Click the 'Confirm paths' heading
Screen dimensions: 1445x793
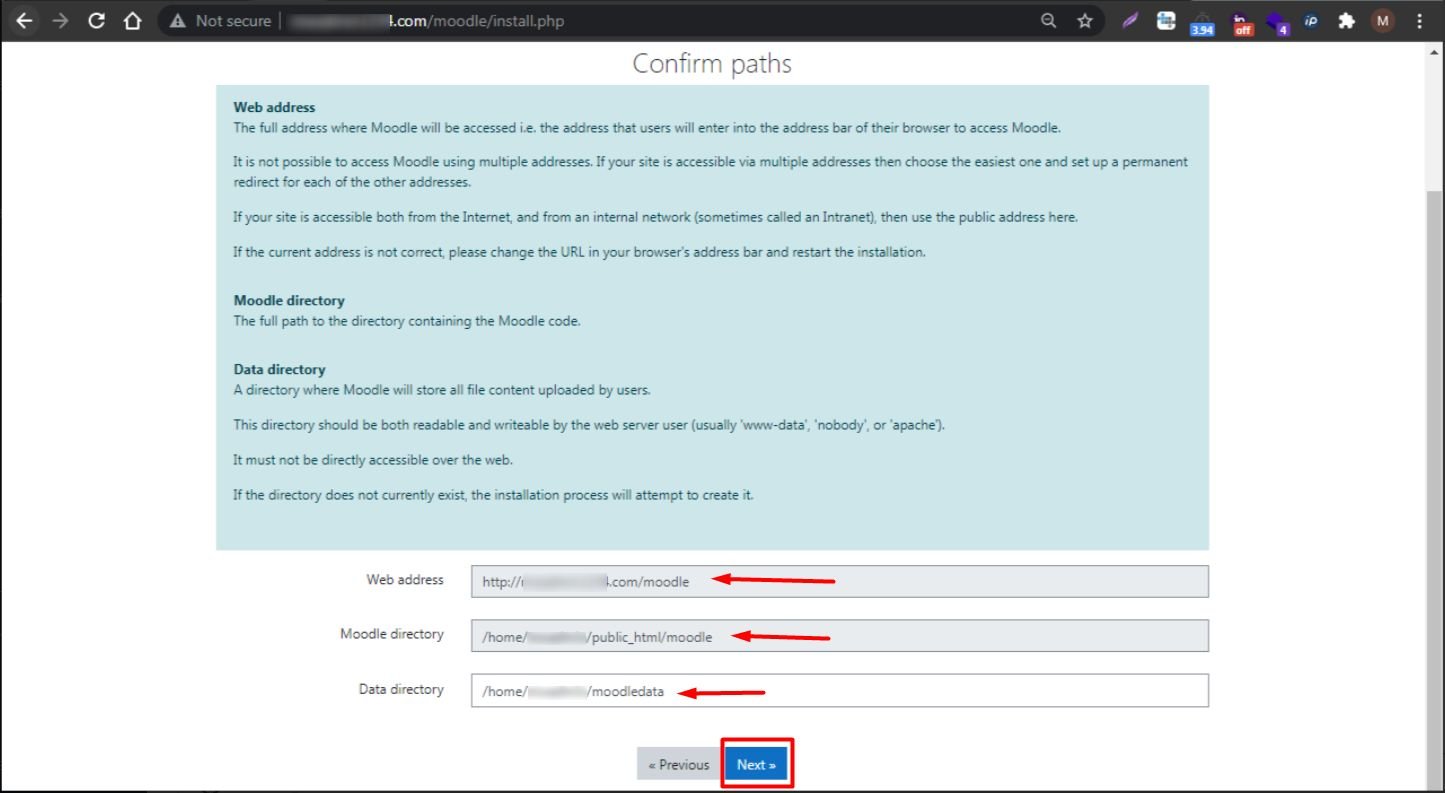tap(712, 64)
